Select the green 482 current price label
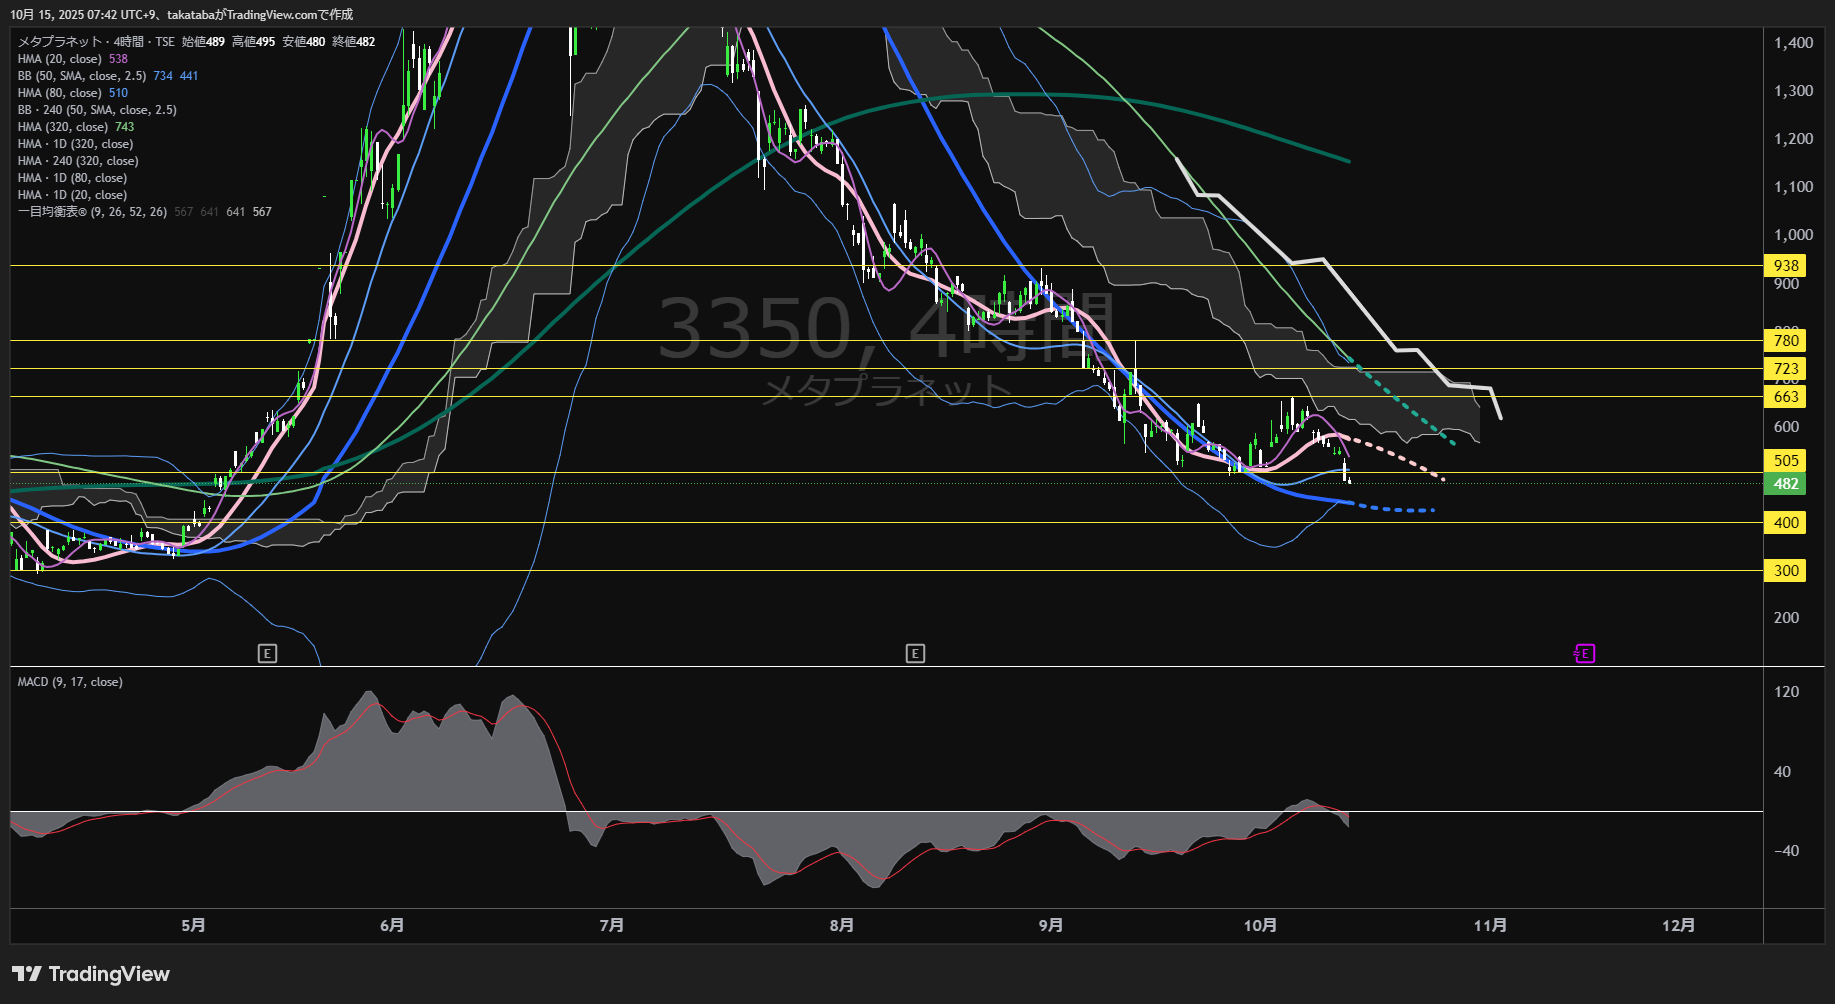1835x1004 pixels. [x=1786, y=484]
